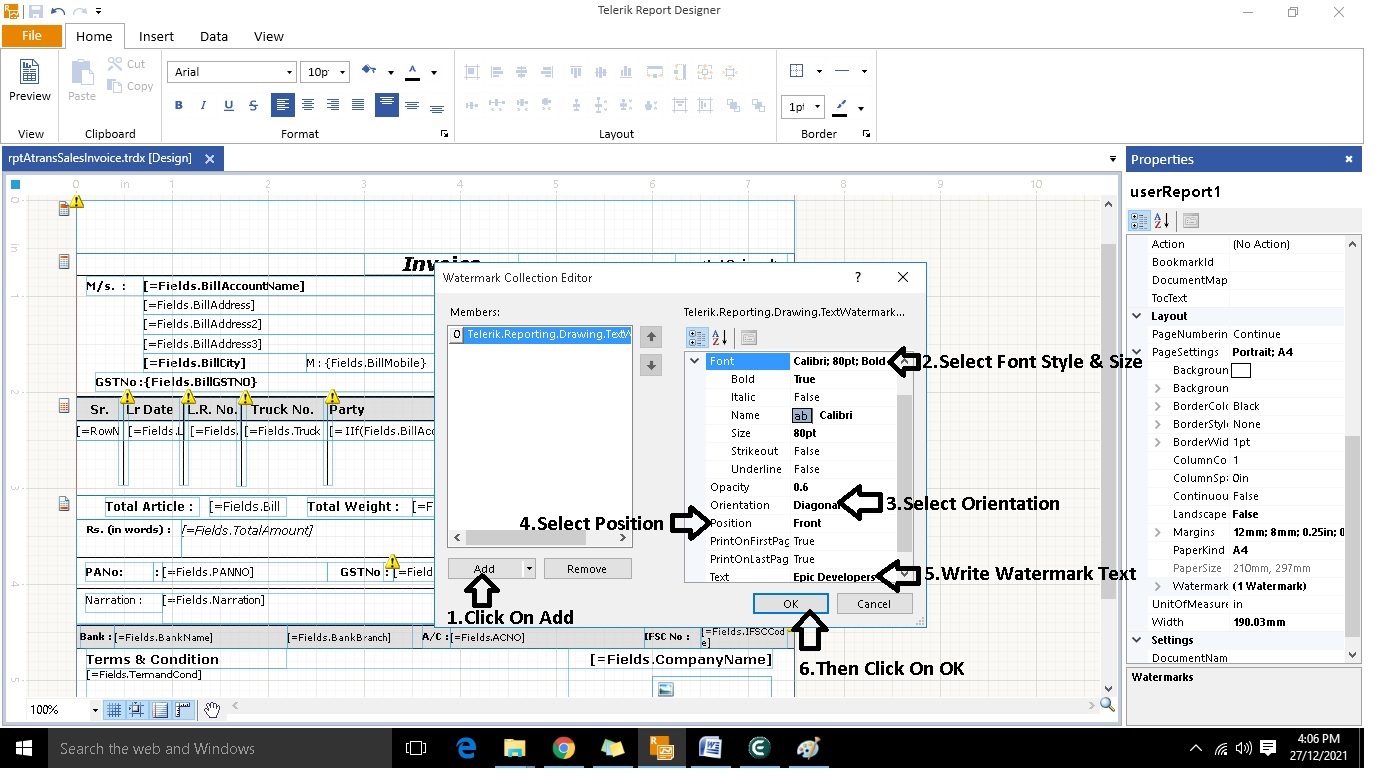Toggle center text alignment button
This screenshot has height=776, width=1400.
click(x=308, y=105)
